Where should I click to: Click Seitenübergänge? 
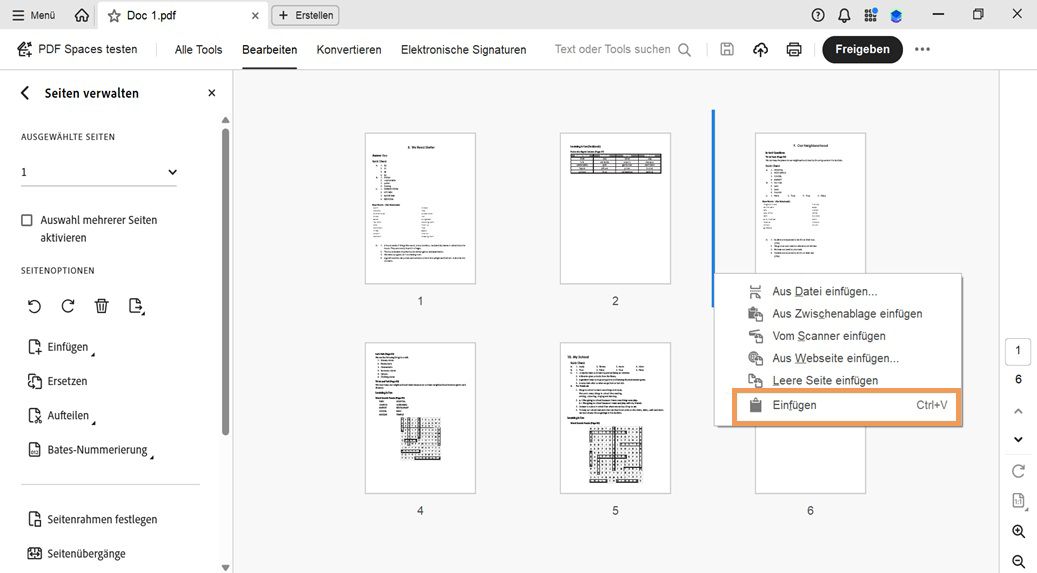point(77,554)
